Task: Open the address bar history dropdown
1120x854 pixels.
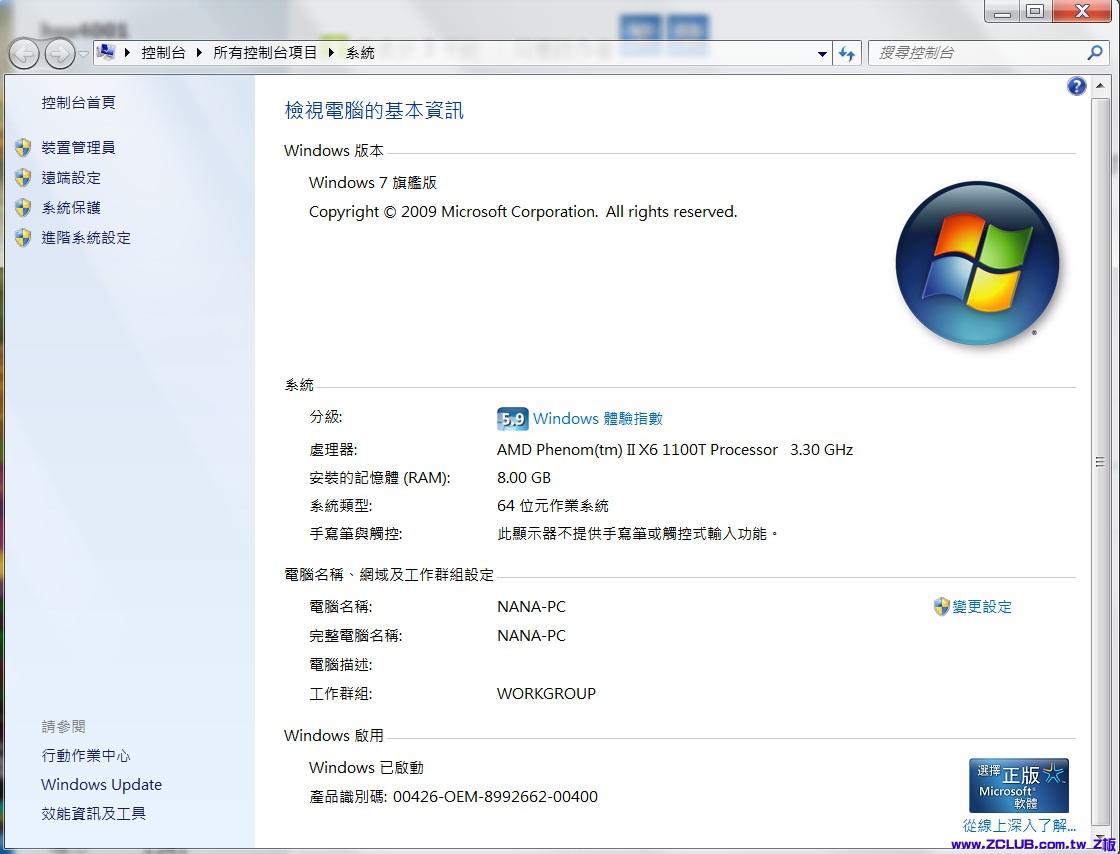Action: pos(822,54)
